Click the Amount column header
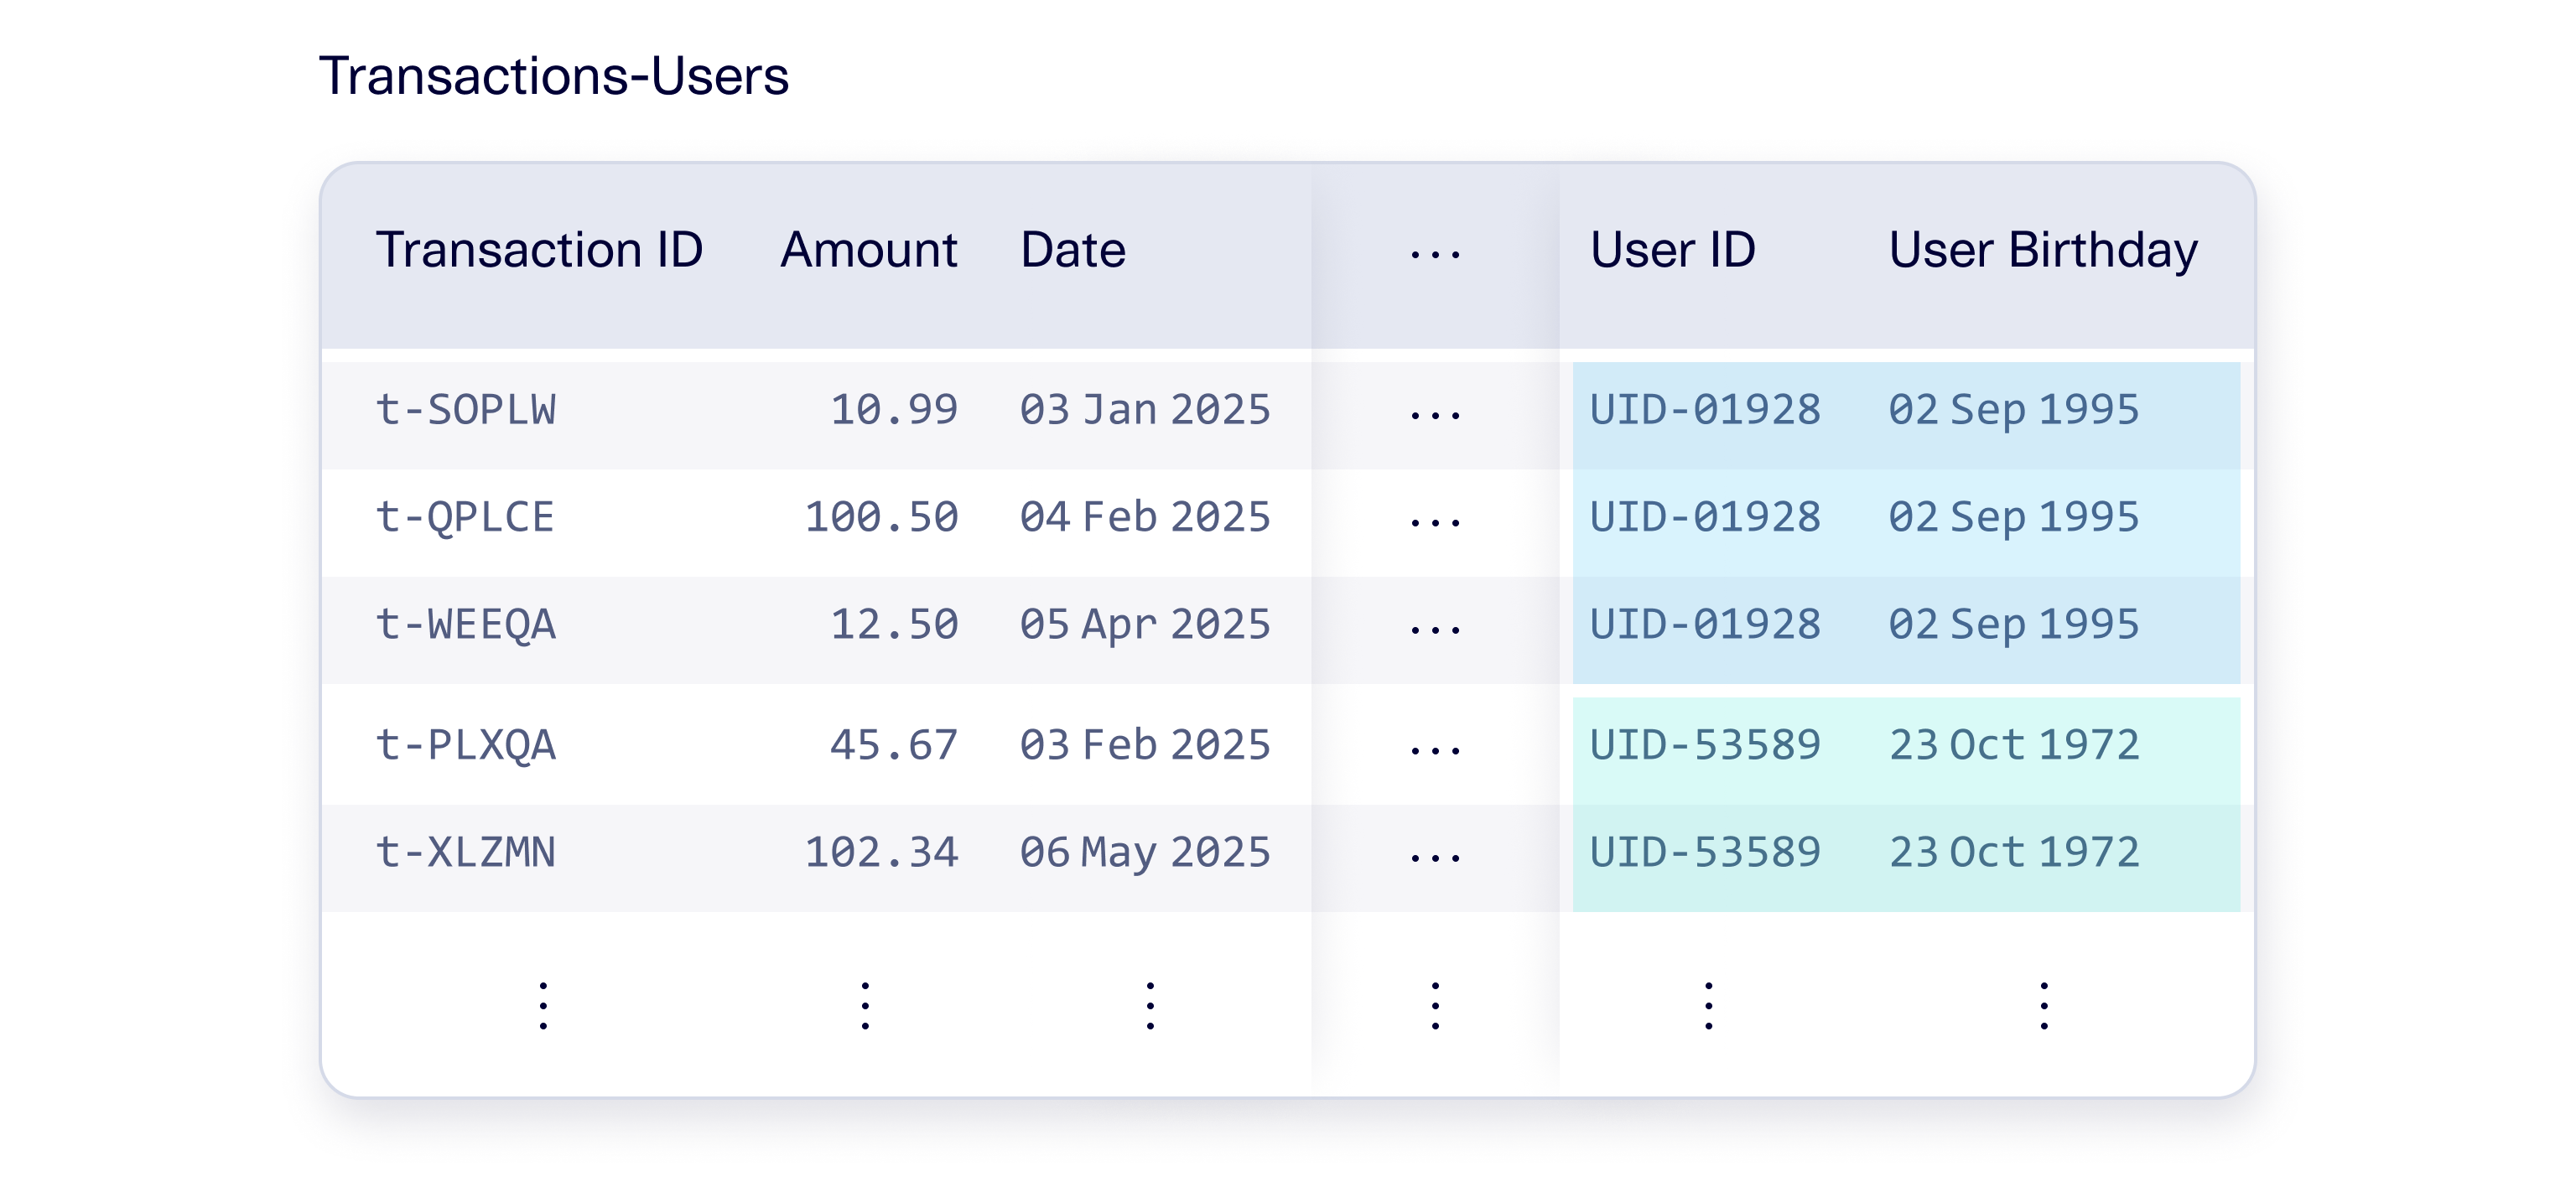2576x1187 pixels. point(868,250)
